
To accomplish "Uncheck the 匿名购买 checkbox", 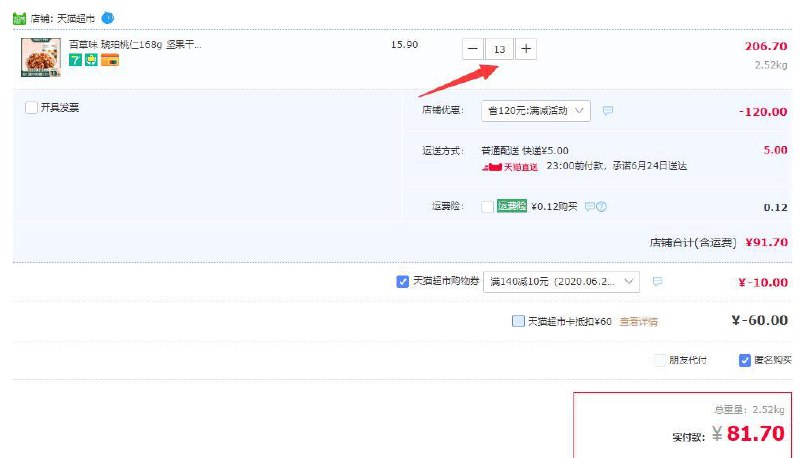I will coord(744,360).
